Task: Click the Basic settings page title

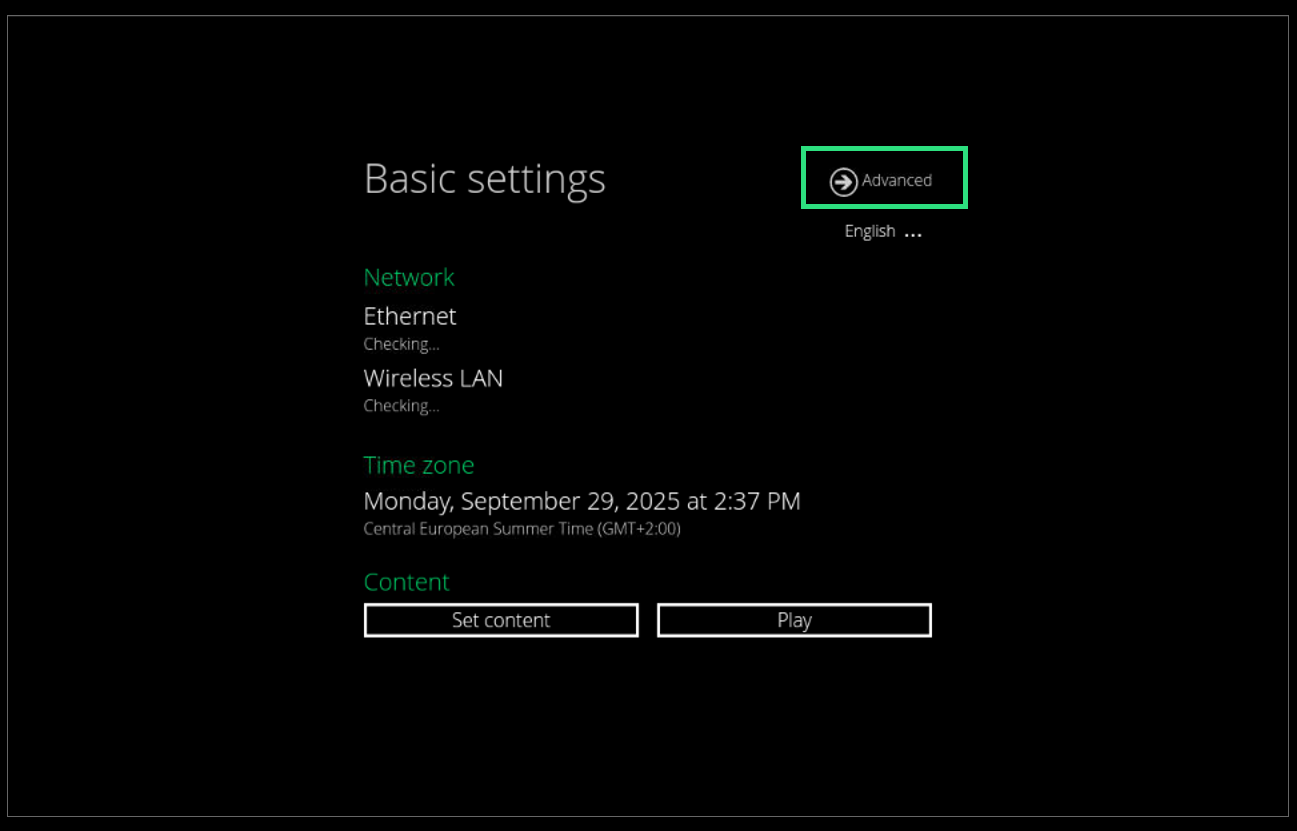Action: (484, 179)
